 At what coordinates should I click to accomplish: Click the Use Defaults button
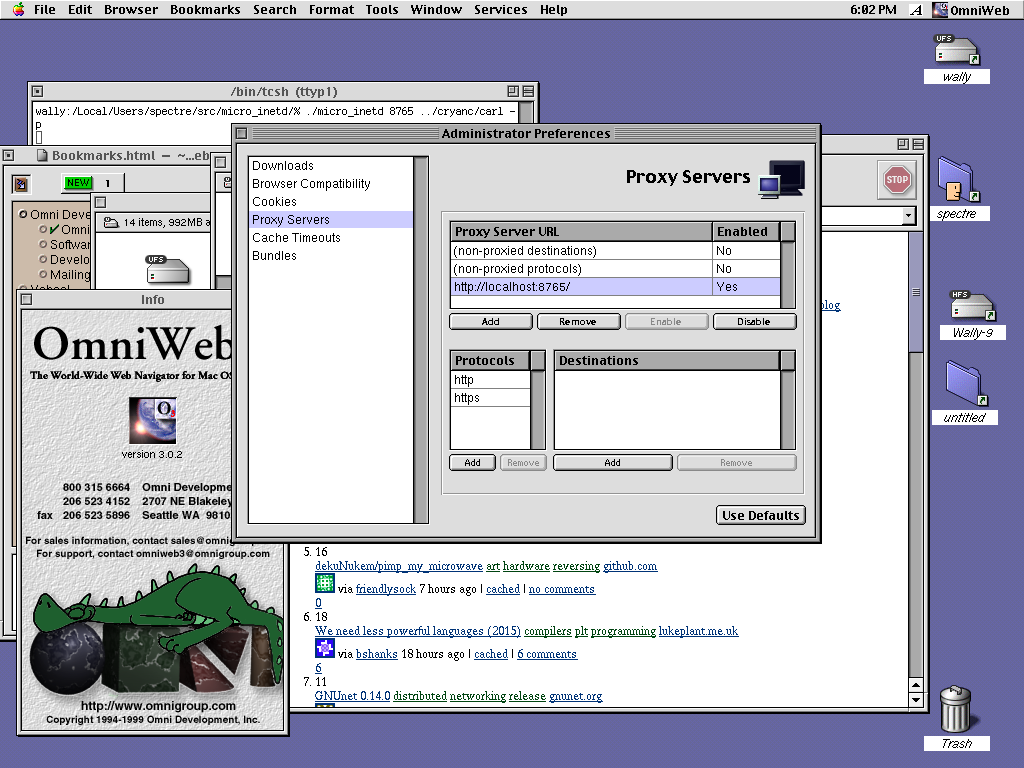point(760,515)
